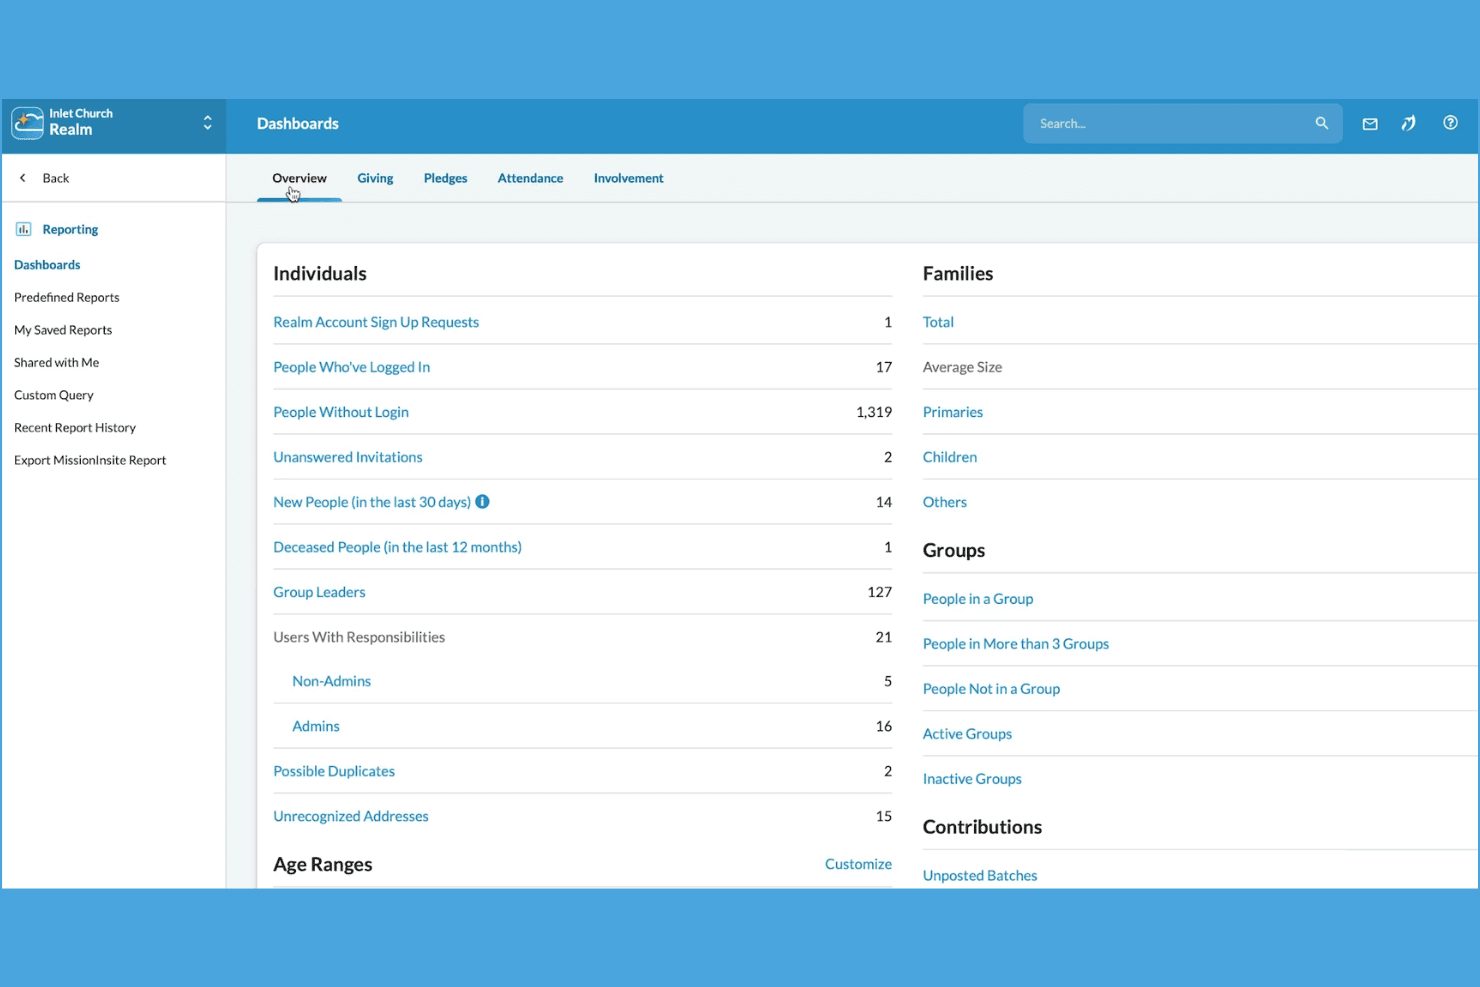Select Dashboards in the sidebar
The width and height of the screenshot is (1480, 987).
tap(47, 265)
